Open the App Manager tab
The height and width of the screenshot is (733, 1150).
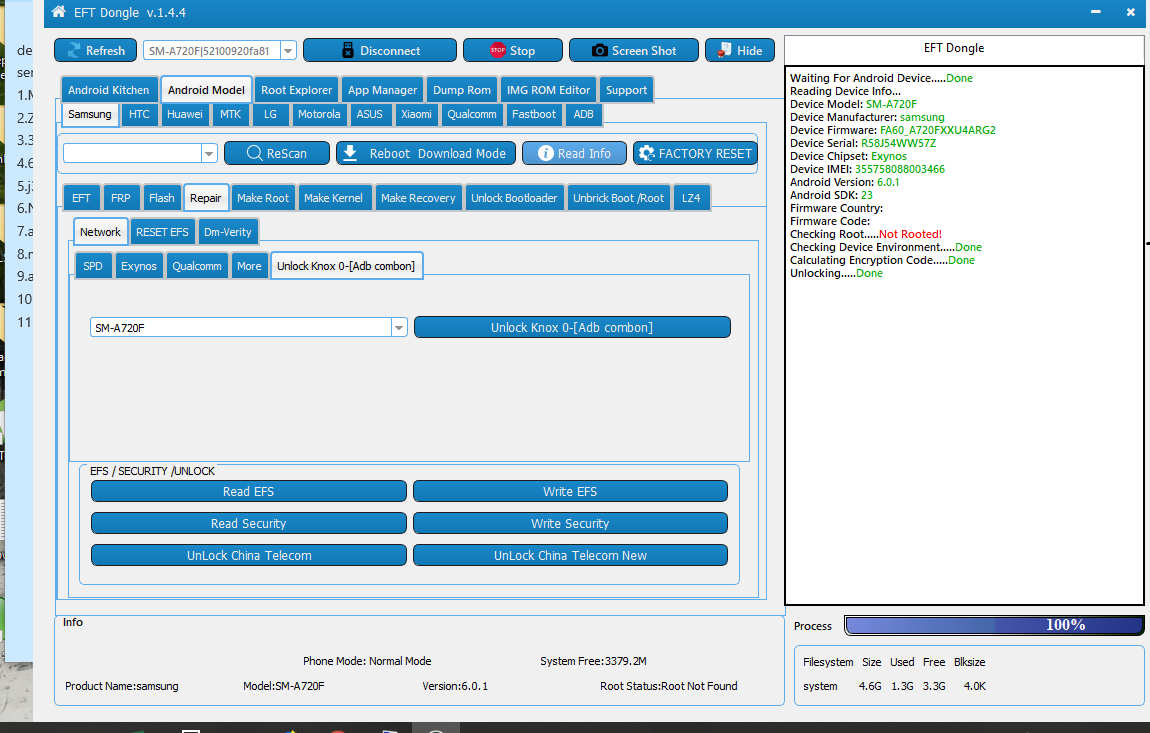pos(382,90)
